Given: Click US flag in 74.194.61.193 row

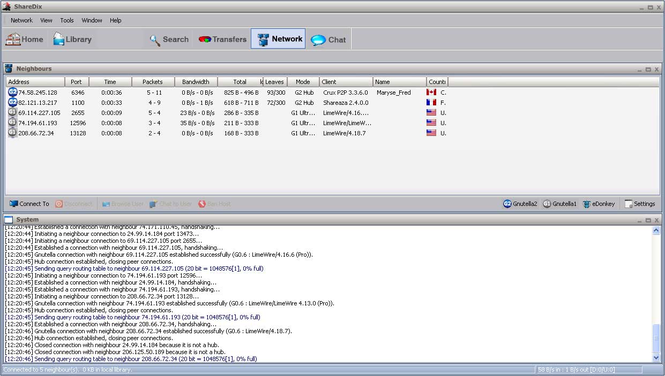Looking at the screenshot, I should click(x=431, y=123).
